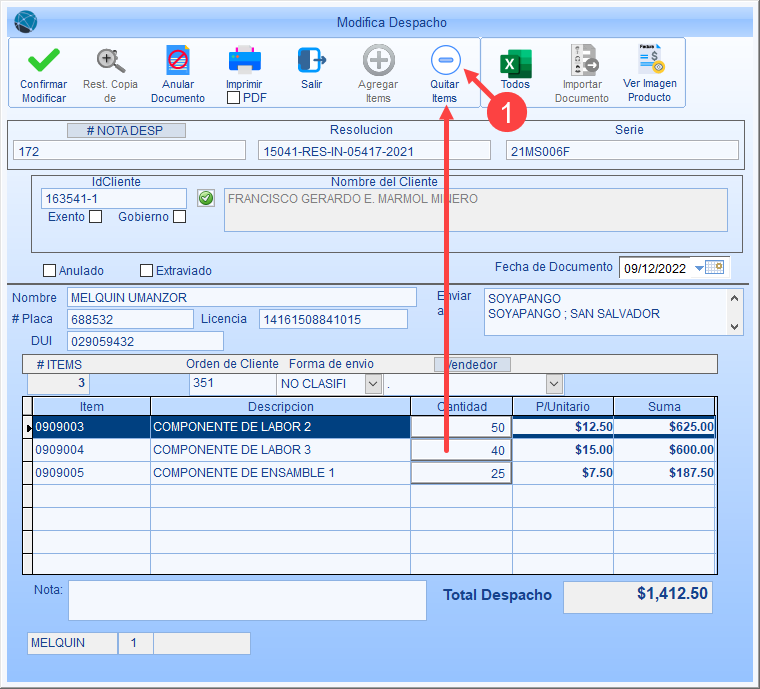Image resolution: width=760 pixels, height=689 pixels.
Task: Click the Rest. Copia de magnifier icon
Action: pos(111,61)
